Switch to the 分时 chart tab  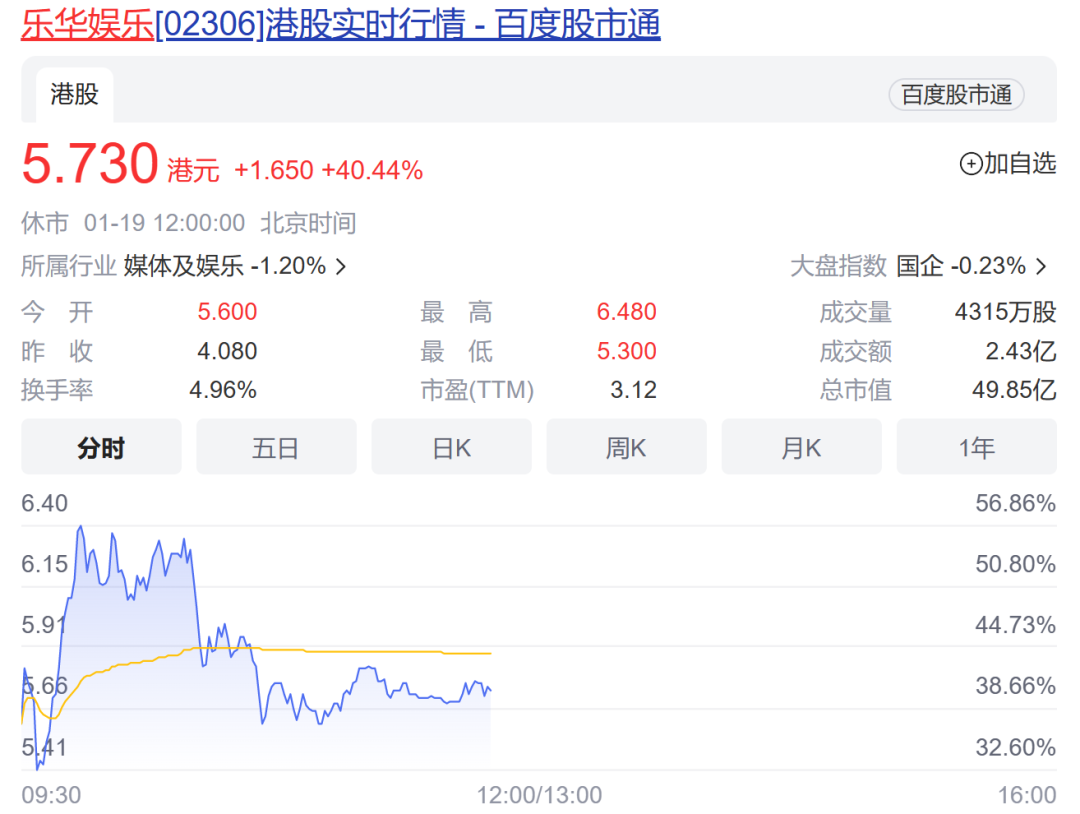click(x=101, y=447)
